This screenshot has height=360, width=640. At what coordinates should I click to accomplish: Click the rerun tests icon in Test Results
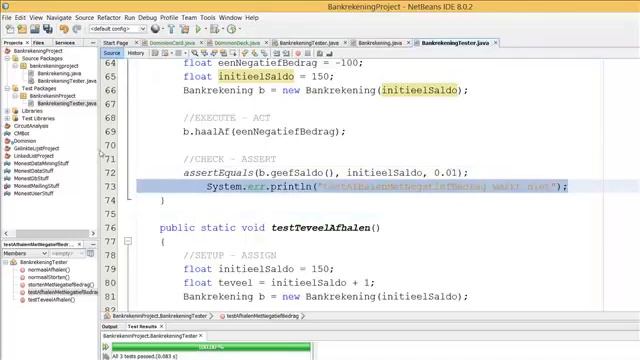point(106,347)
